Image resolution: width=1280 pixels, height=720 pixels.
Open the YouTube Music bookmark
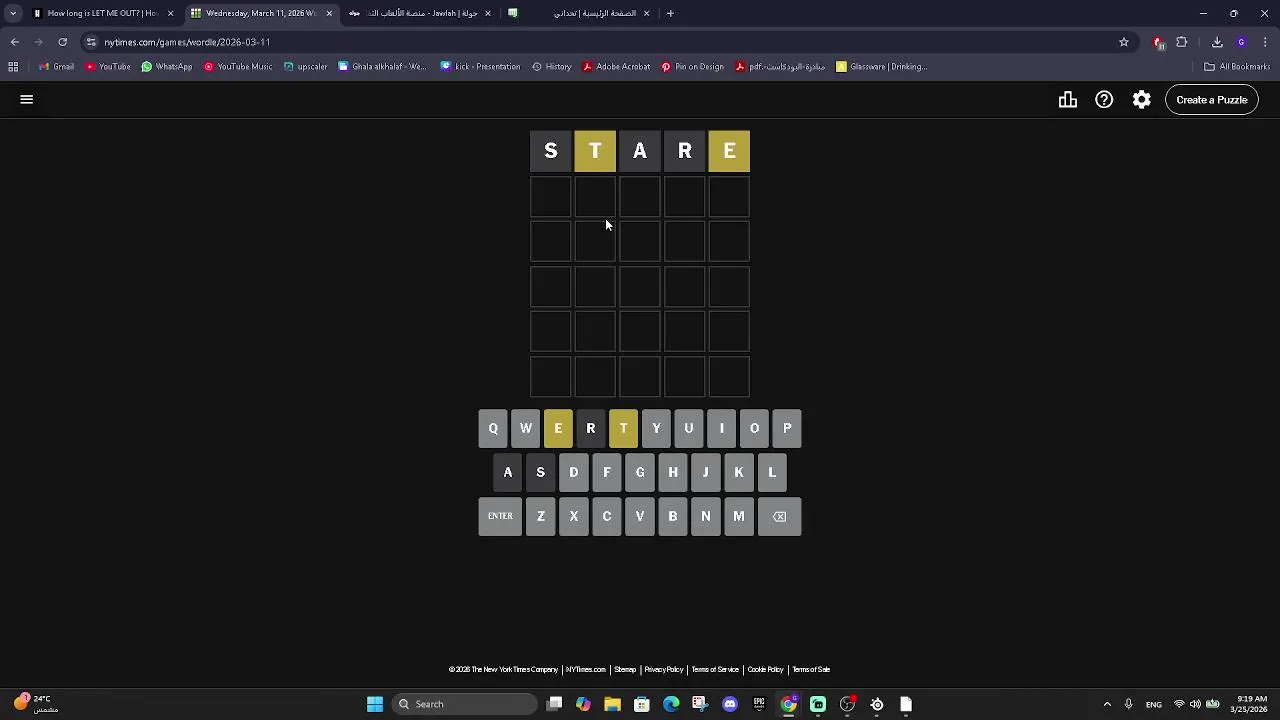click(238, 67)
